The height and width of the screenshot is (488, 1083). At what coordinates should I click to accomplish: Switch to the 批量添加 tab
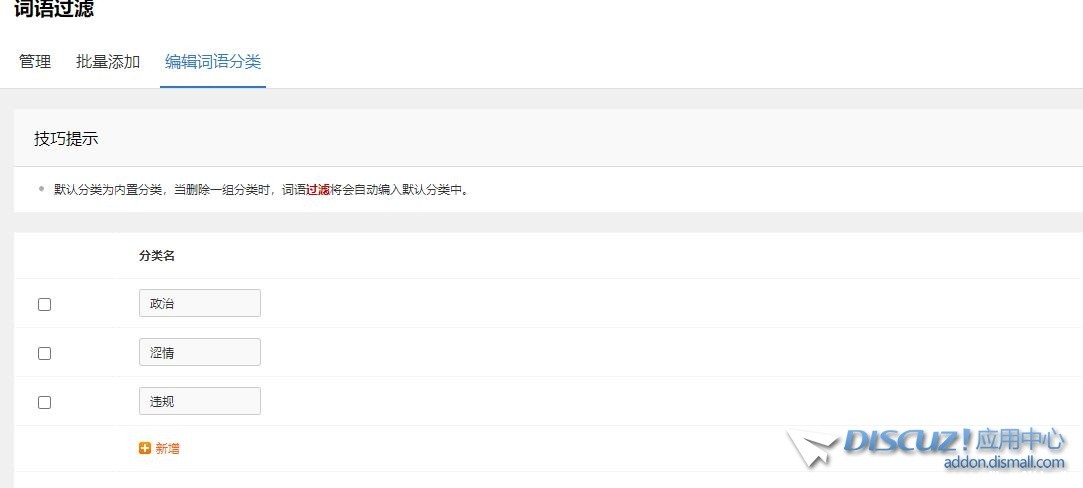coord(108,61)
